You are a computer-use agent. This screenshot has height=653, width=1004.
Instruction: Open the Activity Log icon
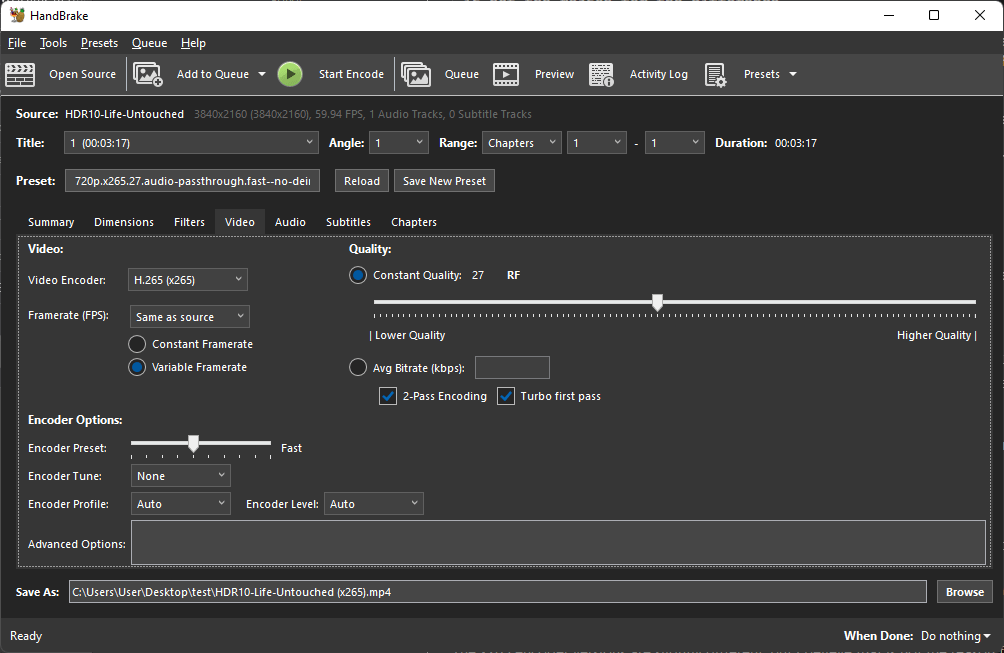600,74
